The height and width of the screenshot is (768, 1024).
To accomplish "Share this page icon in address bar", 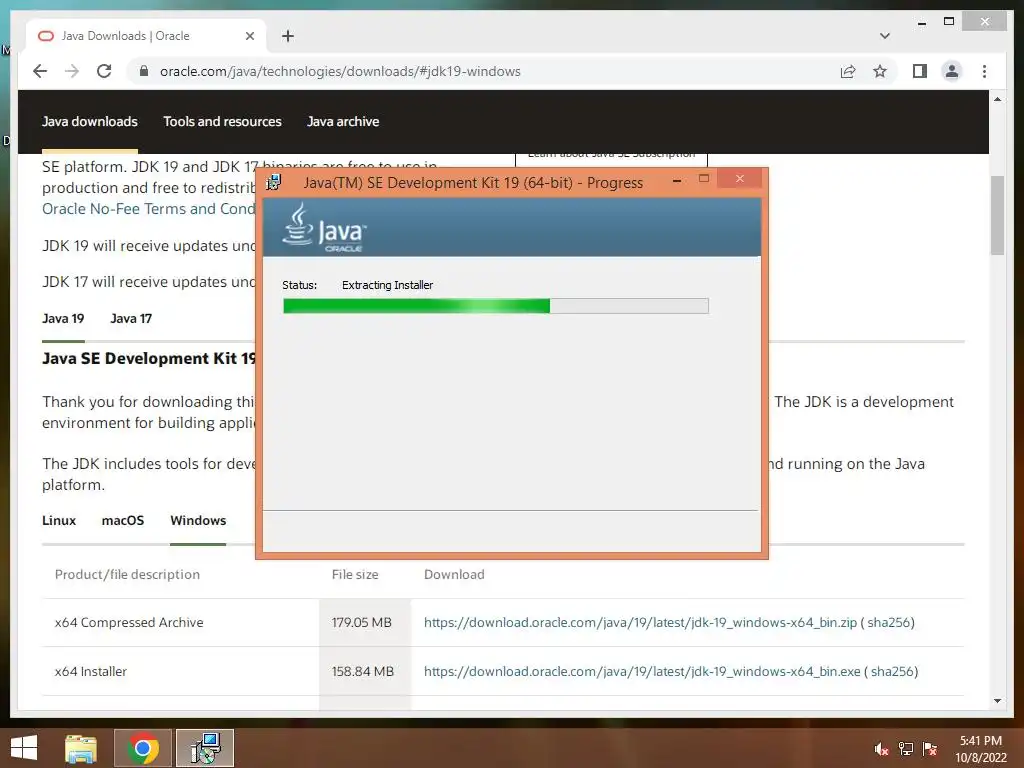I will (848, 71).
